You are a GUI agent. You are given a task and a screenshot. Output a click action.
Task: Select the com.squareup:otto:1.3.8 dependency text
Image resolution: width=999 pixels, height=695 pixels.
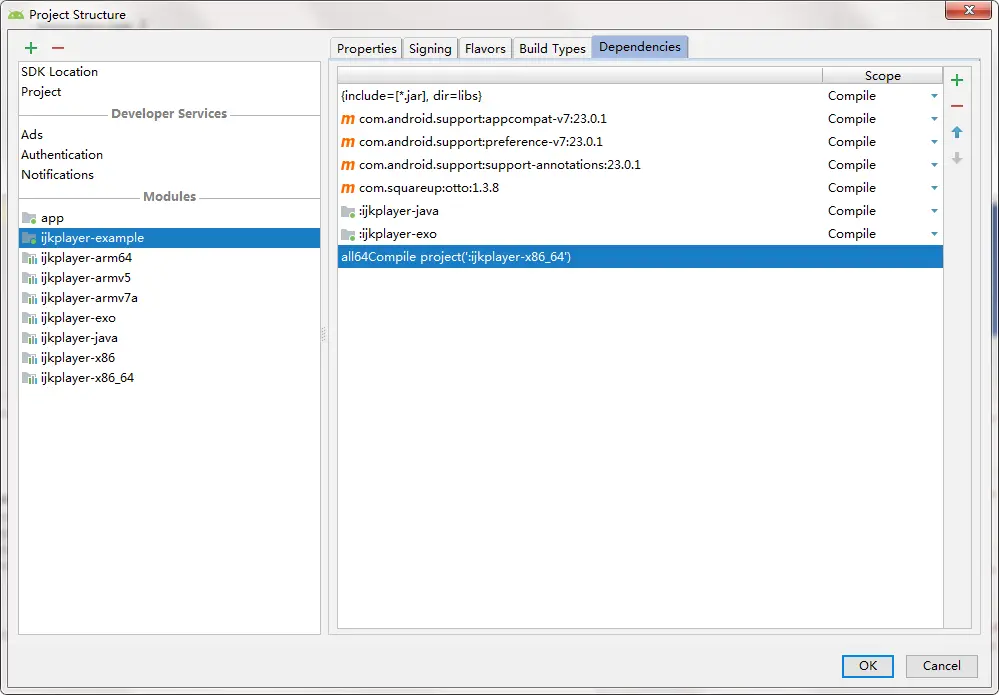tap(429, 188)
